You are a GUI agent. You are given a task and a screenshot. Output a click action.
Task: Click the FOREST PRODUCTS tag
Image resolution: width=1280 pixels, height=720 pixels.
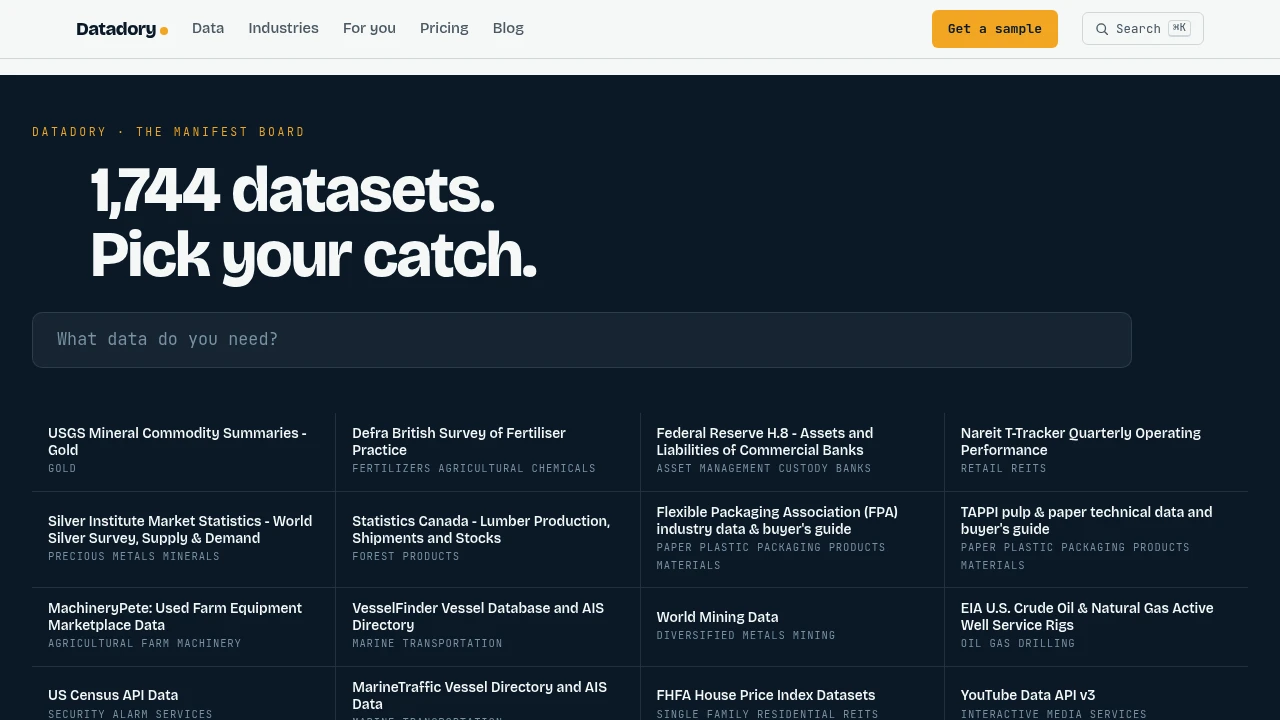406,556
